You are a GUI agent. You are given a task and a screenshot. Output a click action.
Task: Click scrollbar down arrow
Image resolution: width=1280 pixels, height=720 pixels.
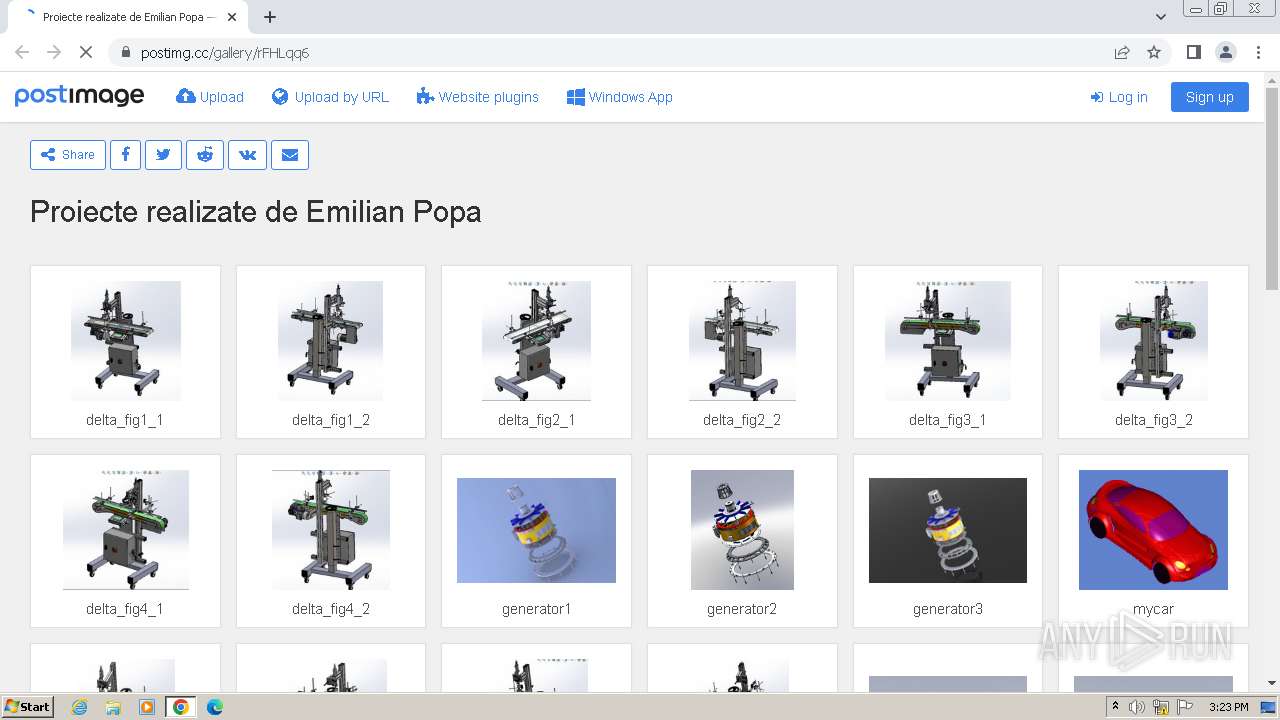1272,683
